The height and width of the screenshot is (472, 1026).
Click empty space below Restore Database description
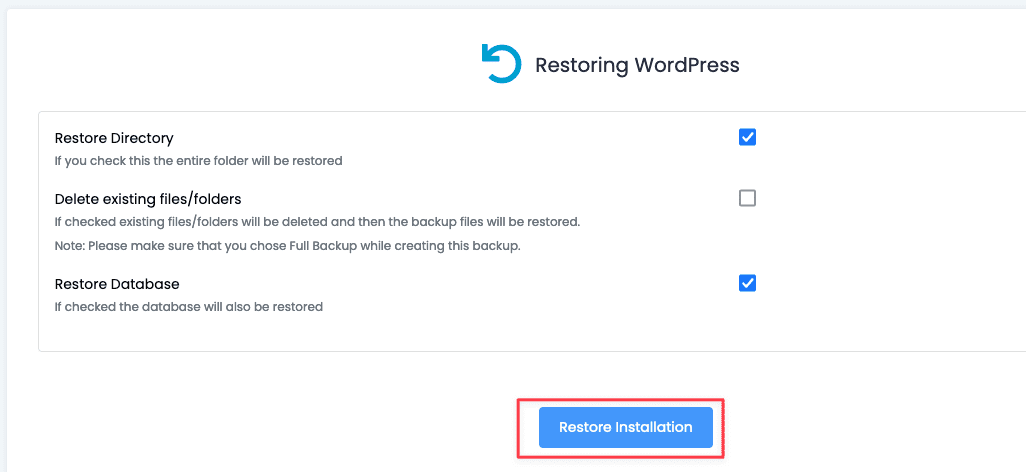[300, 334]
